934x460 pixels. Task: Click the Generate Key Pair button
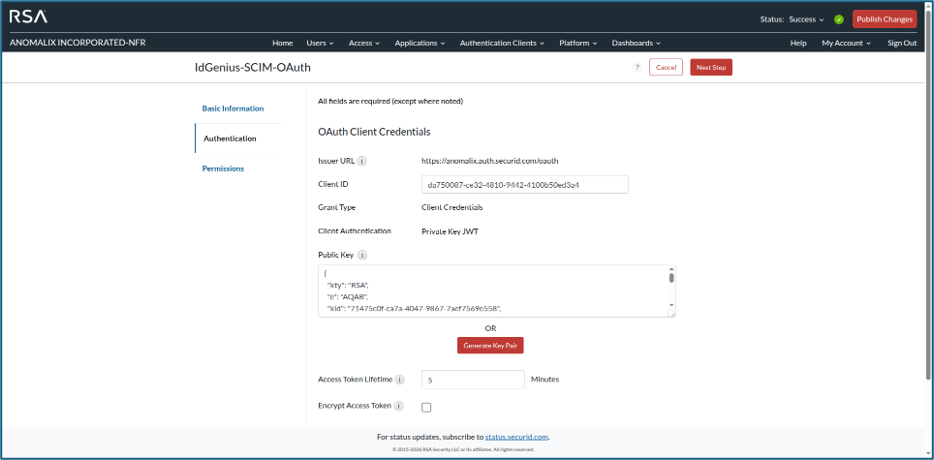[x=490, y=346]
